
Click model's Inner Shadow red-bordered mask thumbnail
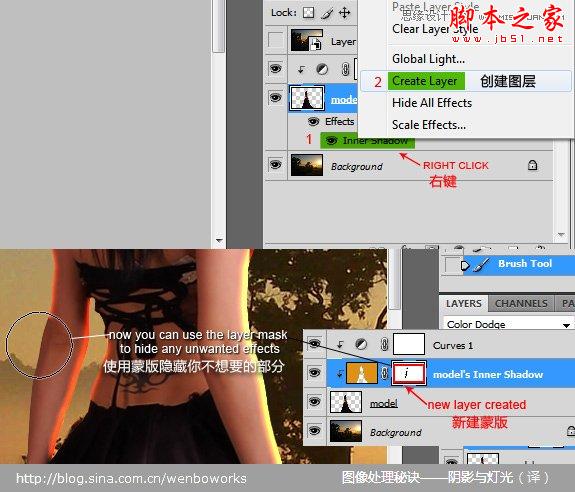[409, 373]
